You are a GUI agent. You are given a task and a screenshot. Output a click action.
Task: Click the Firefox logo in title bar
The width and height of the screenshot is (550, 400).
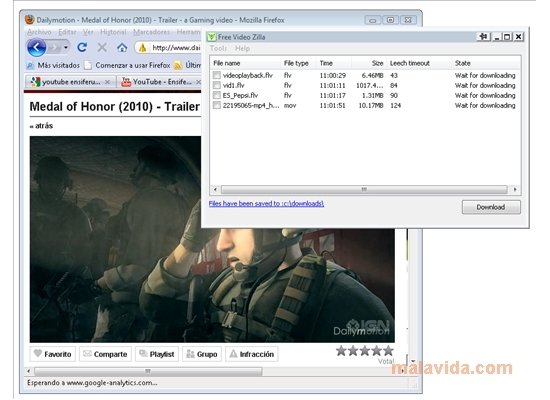[29, 19]
